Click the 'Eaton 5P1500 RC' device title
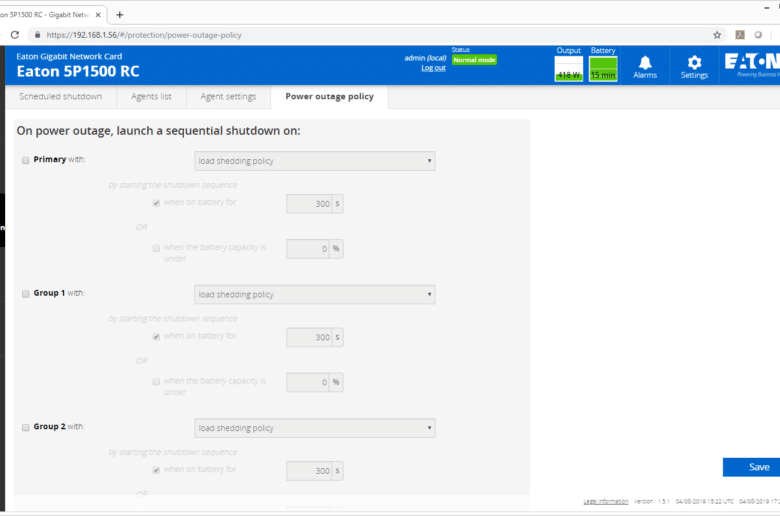780x516 pixels. tap(78, 72)
